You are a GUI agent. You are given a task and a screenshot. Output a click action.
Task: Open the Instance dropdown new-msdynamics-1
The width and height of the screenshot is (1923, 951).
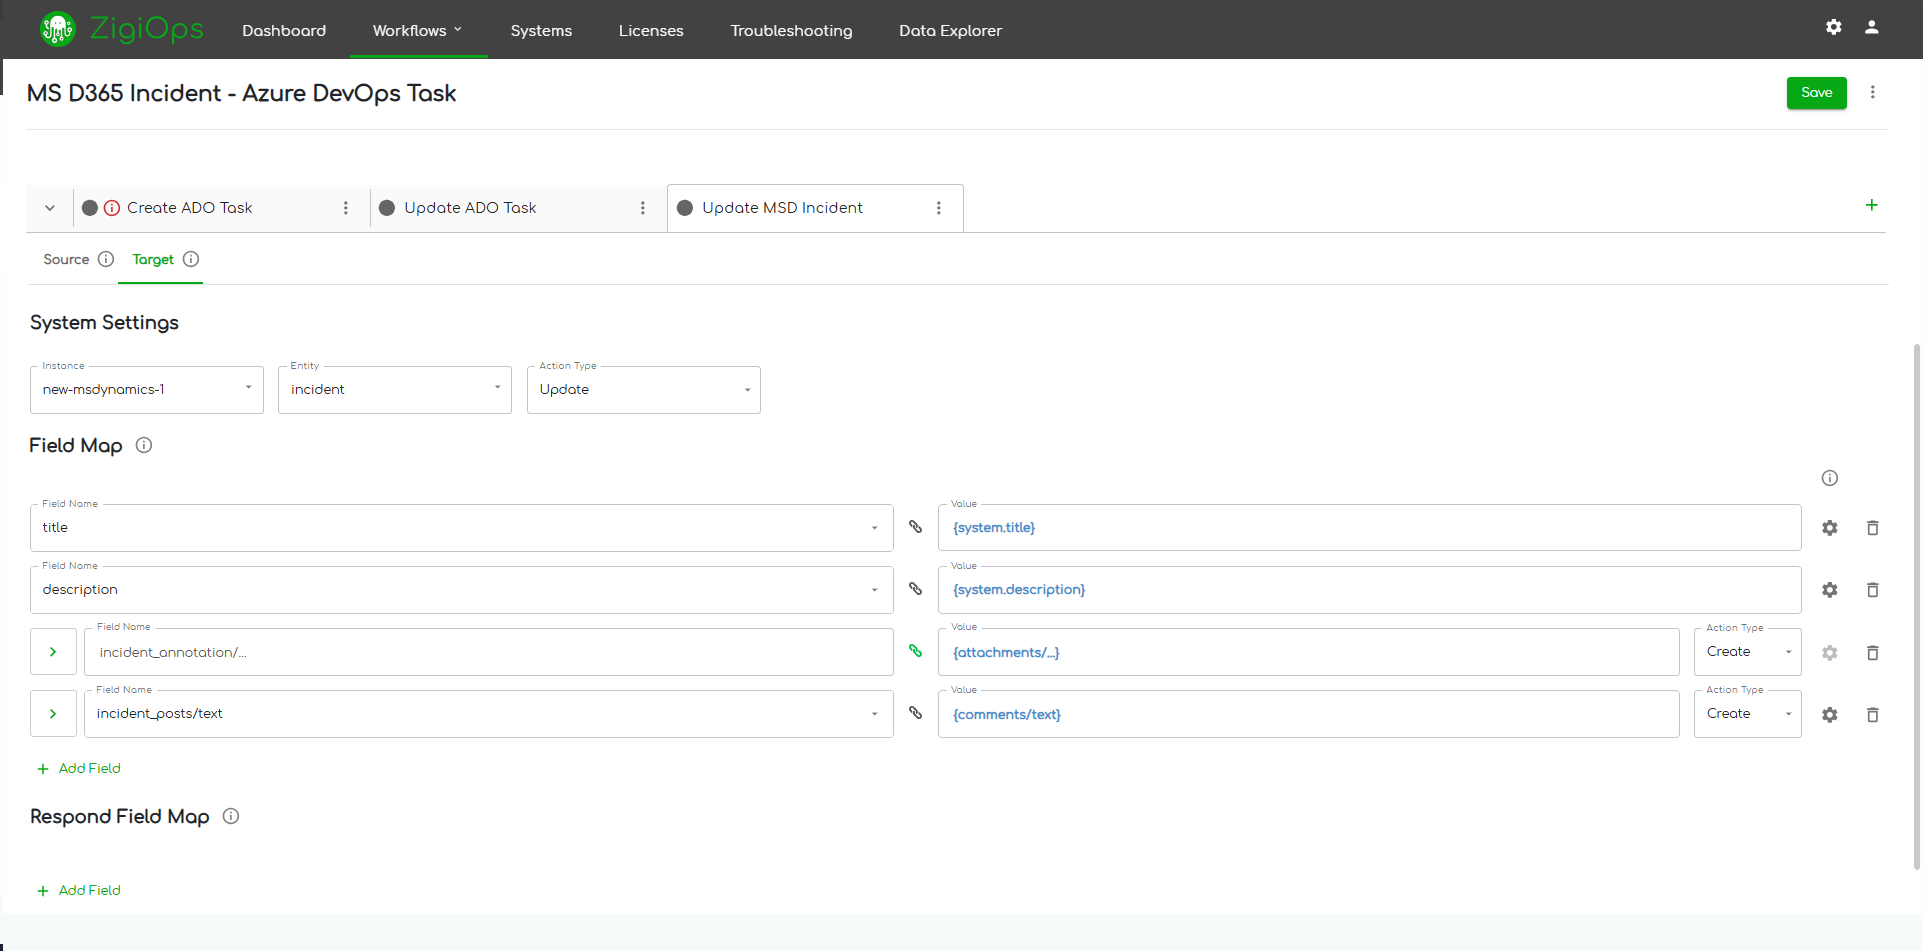(147, 390)
